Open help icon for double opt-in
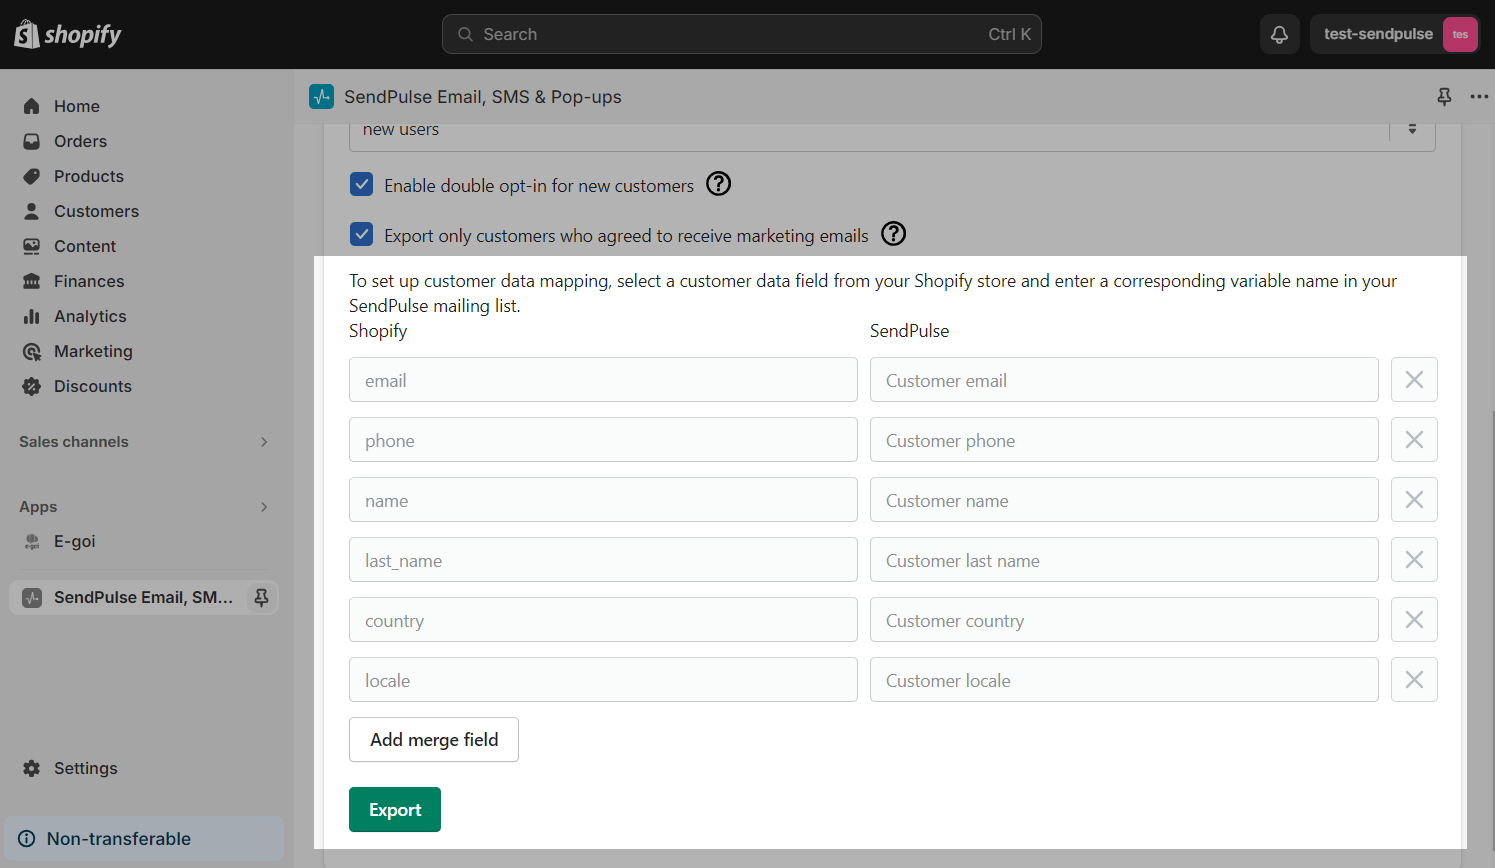The height and width of the screenshot is (868, 1495). [x=719, y=184]
